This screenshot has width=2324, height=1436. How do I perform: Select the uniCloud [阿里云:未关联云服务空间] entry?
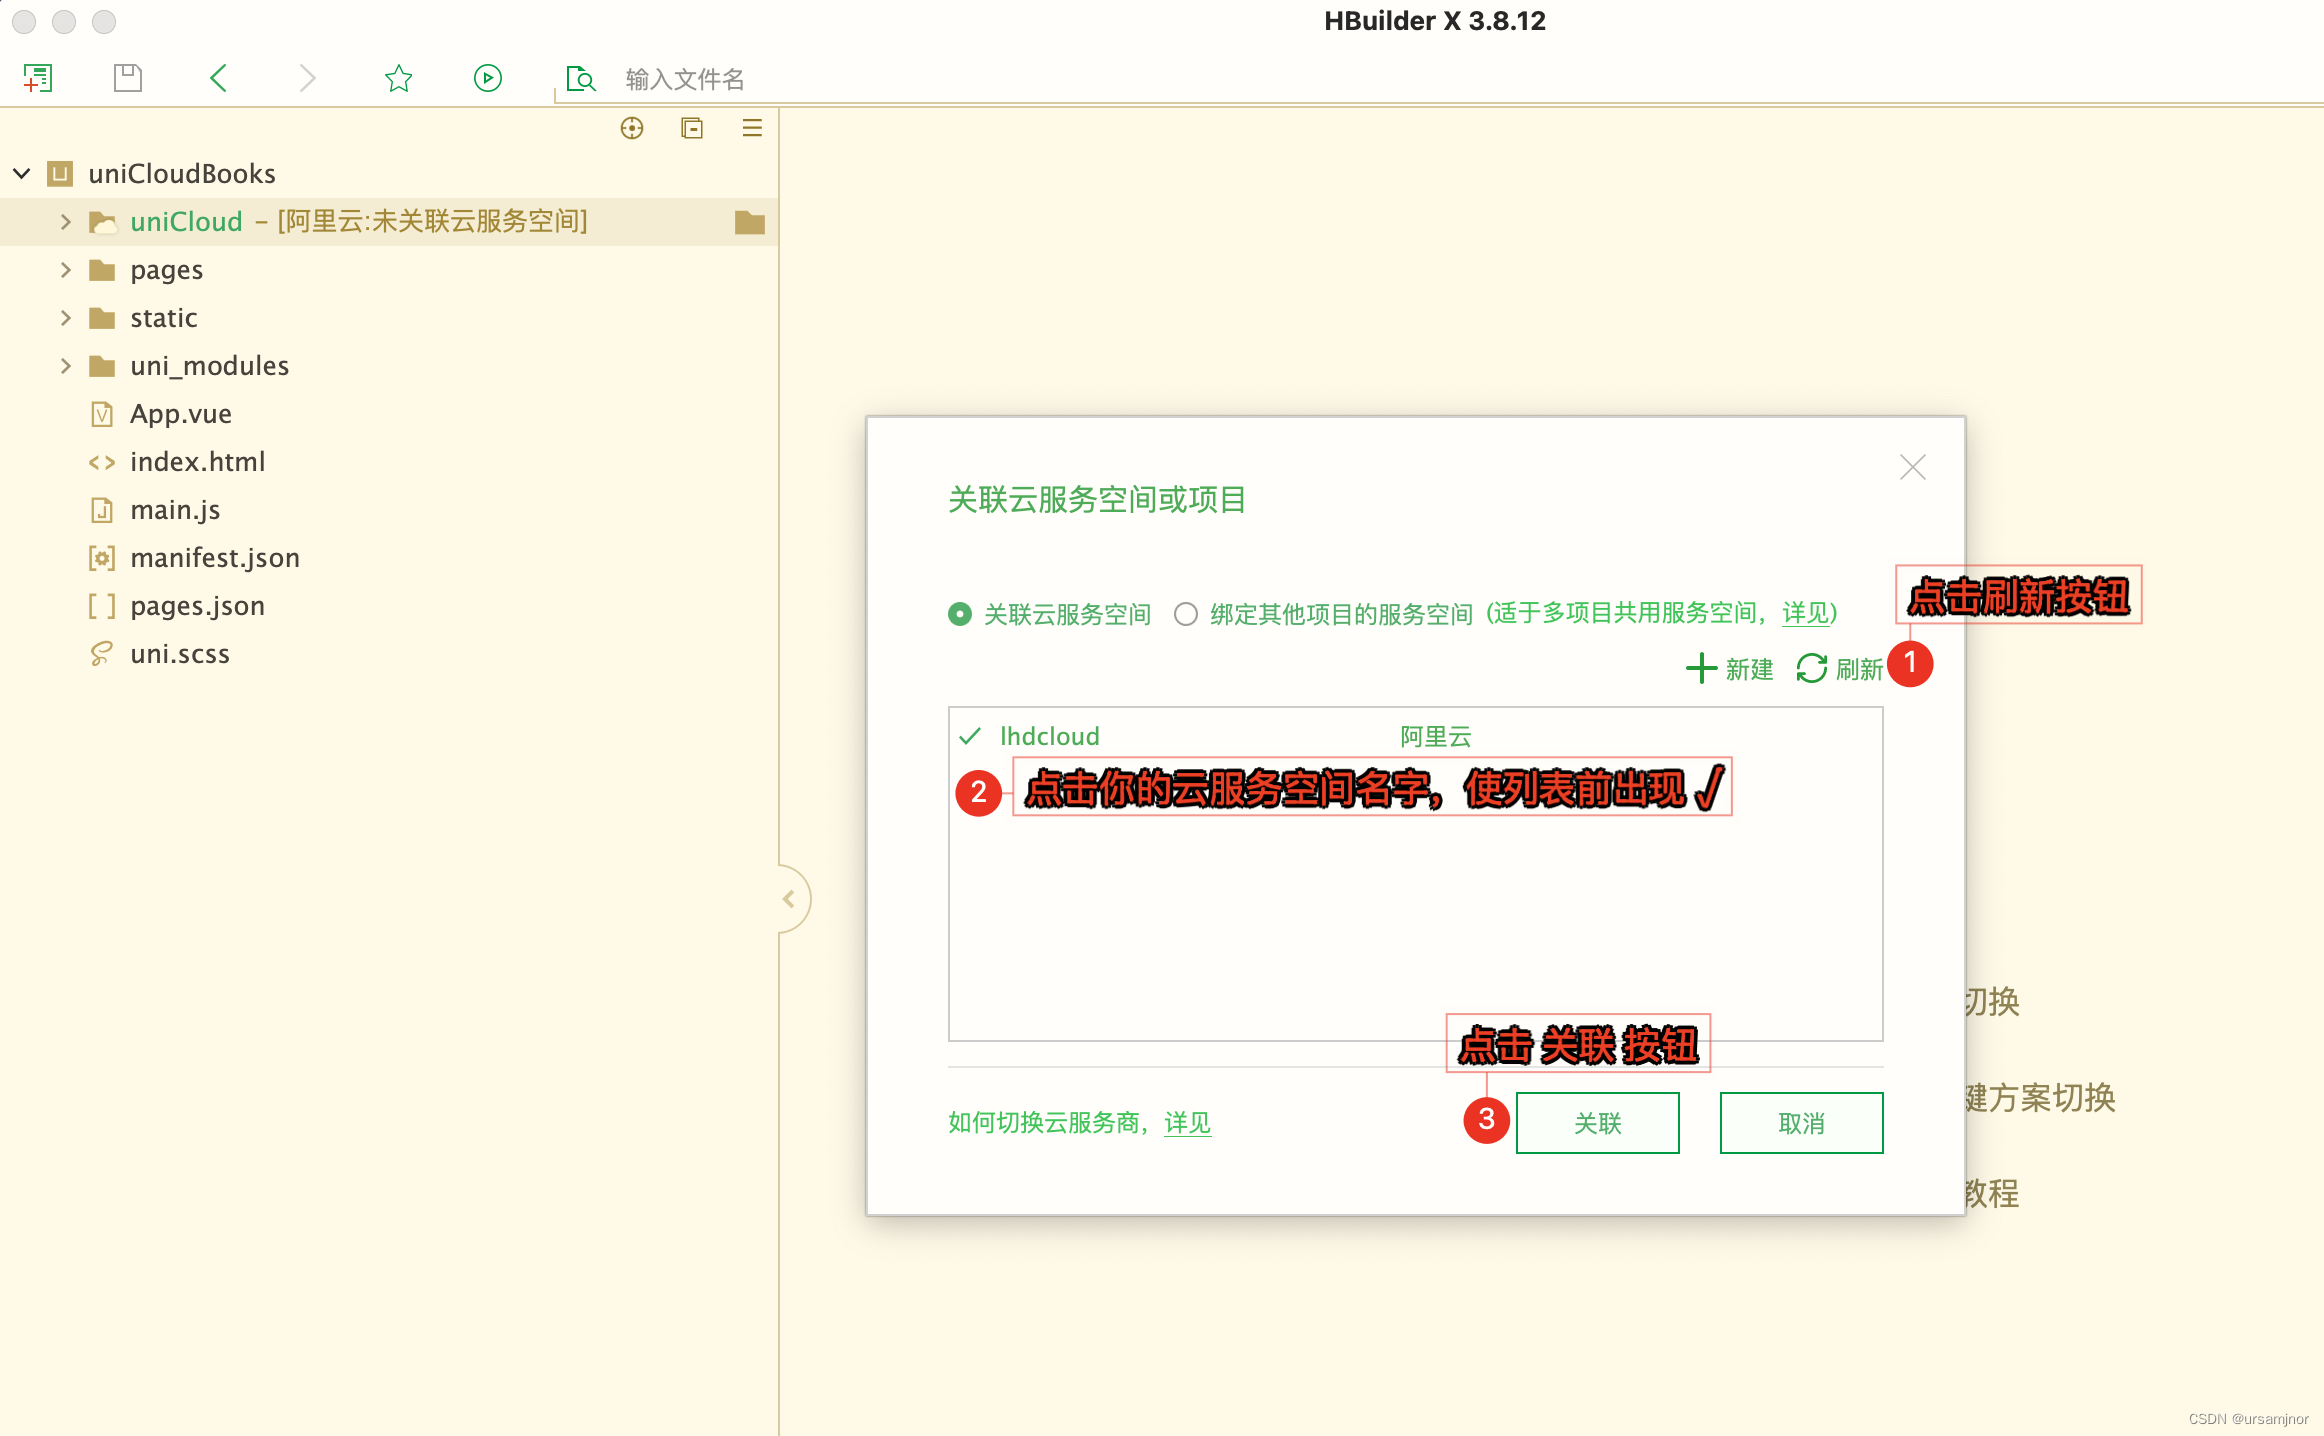(389, 222)
